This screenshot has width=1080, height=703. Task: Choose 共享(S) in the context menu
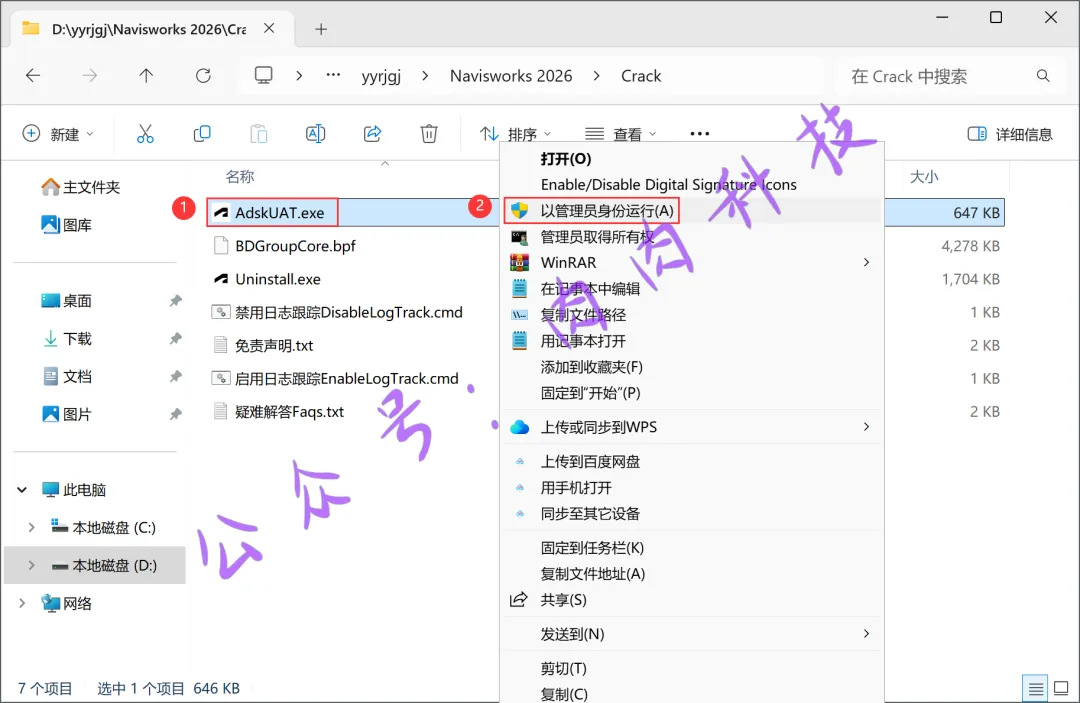(692, 600)
